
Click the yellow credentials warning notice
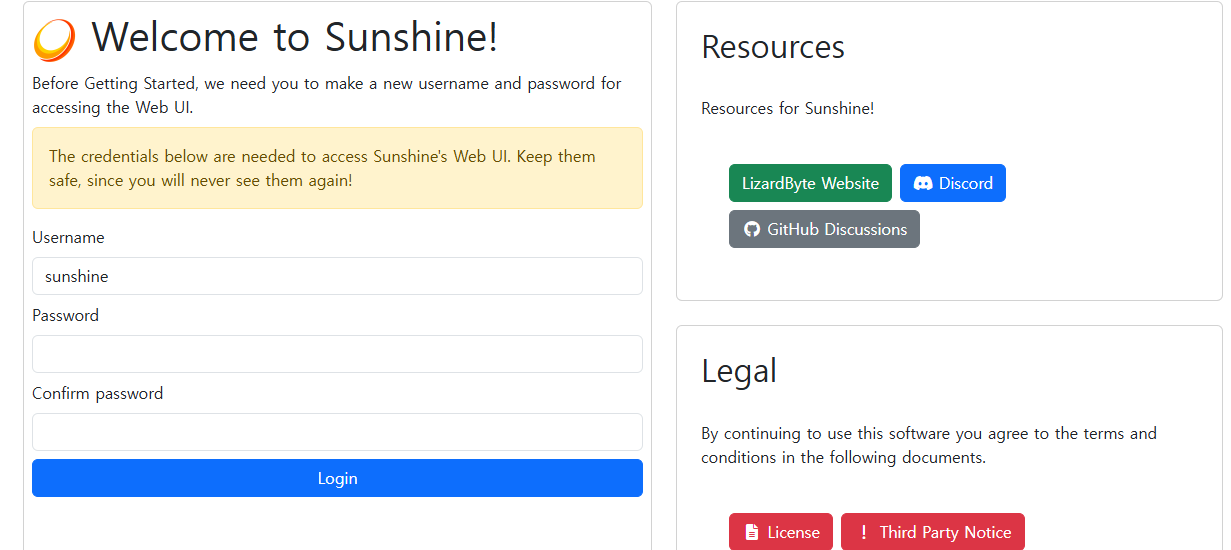[x=337, y=168]
